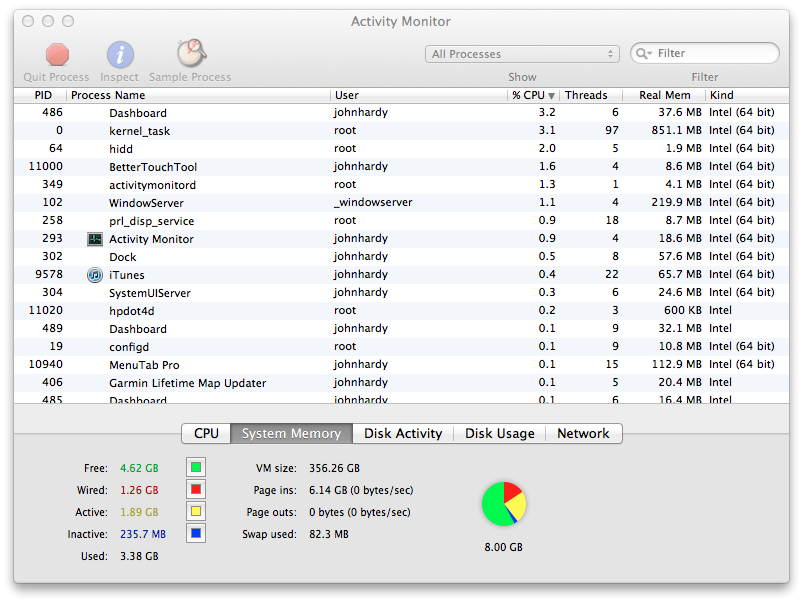Click into the Filter search field
The width and height of the screenshot is (803, 603).
pyautogui.click(x=705, y=53)
